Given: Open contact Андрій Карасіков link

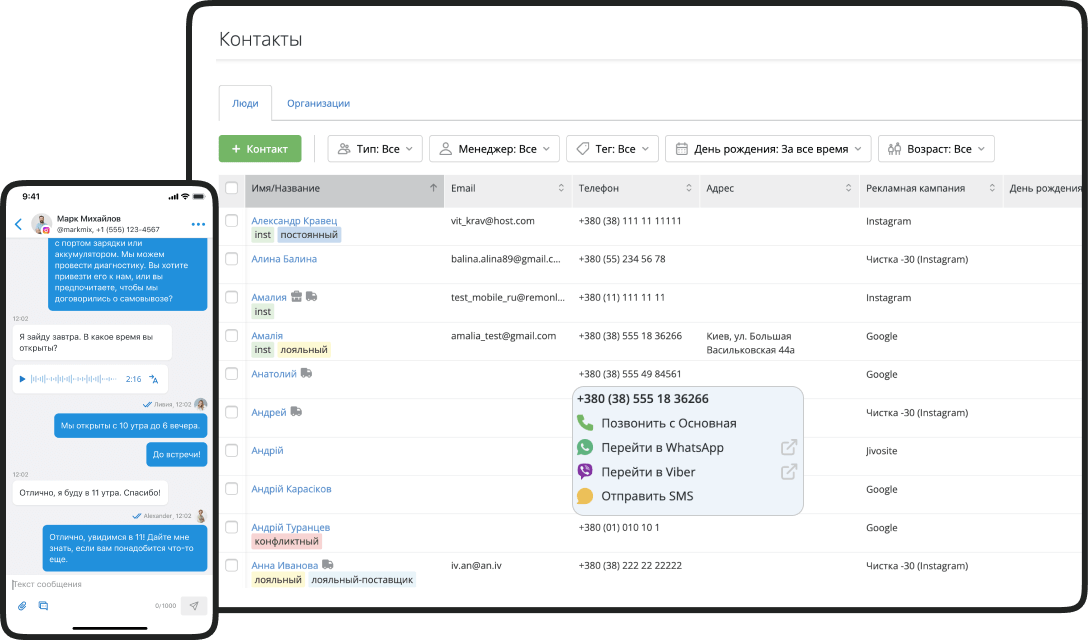Looking at the screenshot, I should click(290, 489).
